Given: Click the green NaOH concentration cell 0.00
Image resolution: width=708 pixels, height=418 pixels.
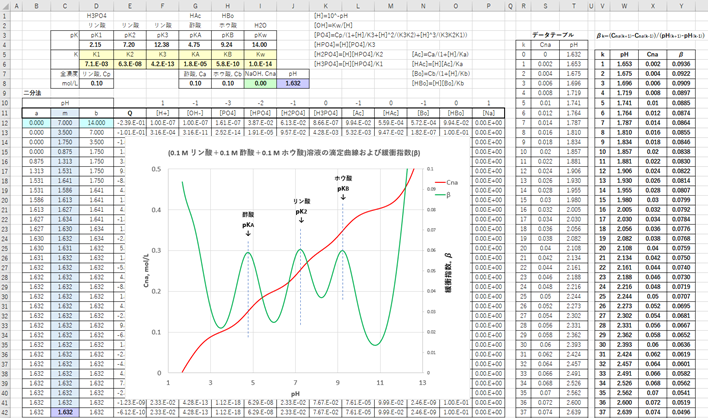Looking at the screenshot, I should point(260,84).
